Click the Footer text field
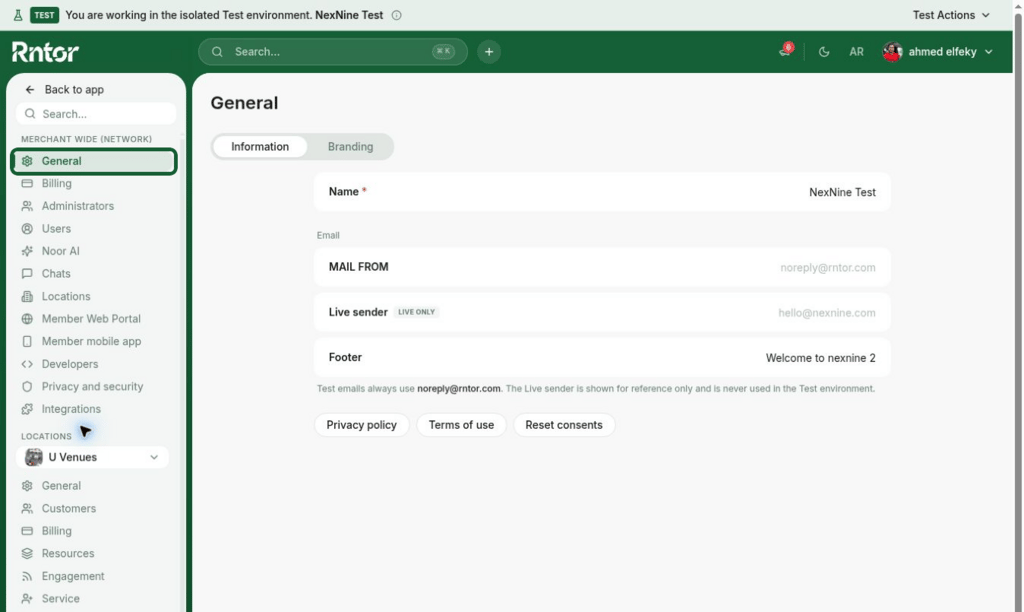This screenshot has height=612, width=1024. tap(601, 357)
